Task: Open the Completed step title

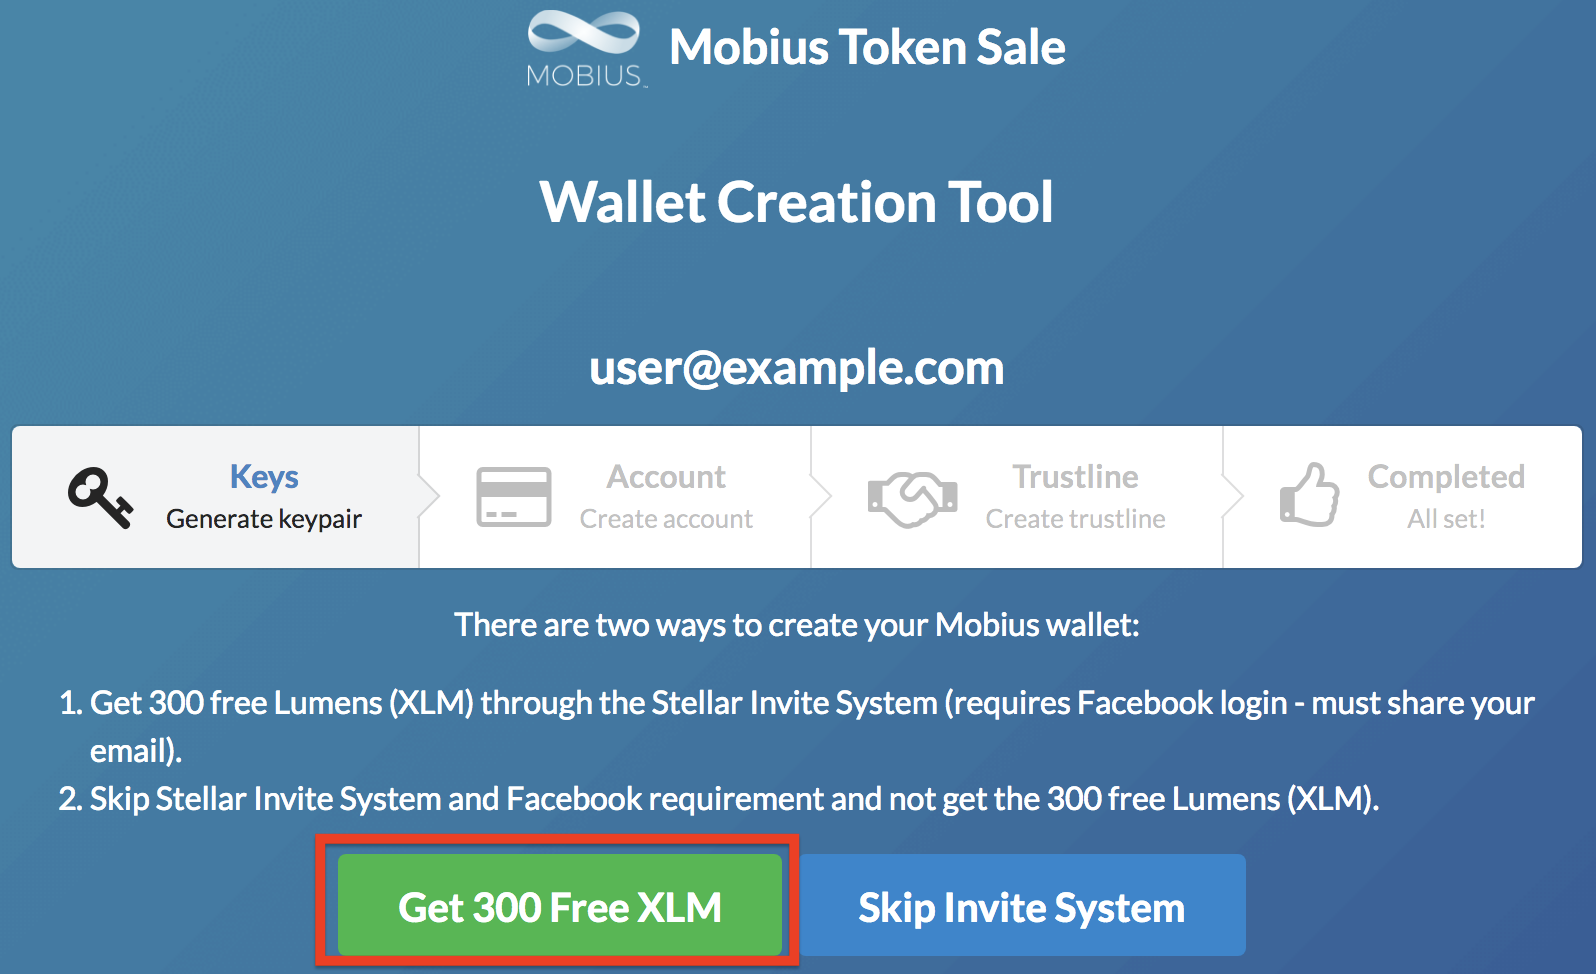Action: 1446,477
